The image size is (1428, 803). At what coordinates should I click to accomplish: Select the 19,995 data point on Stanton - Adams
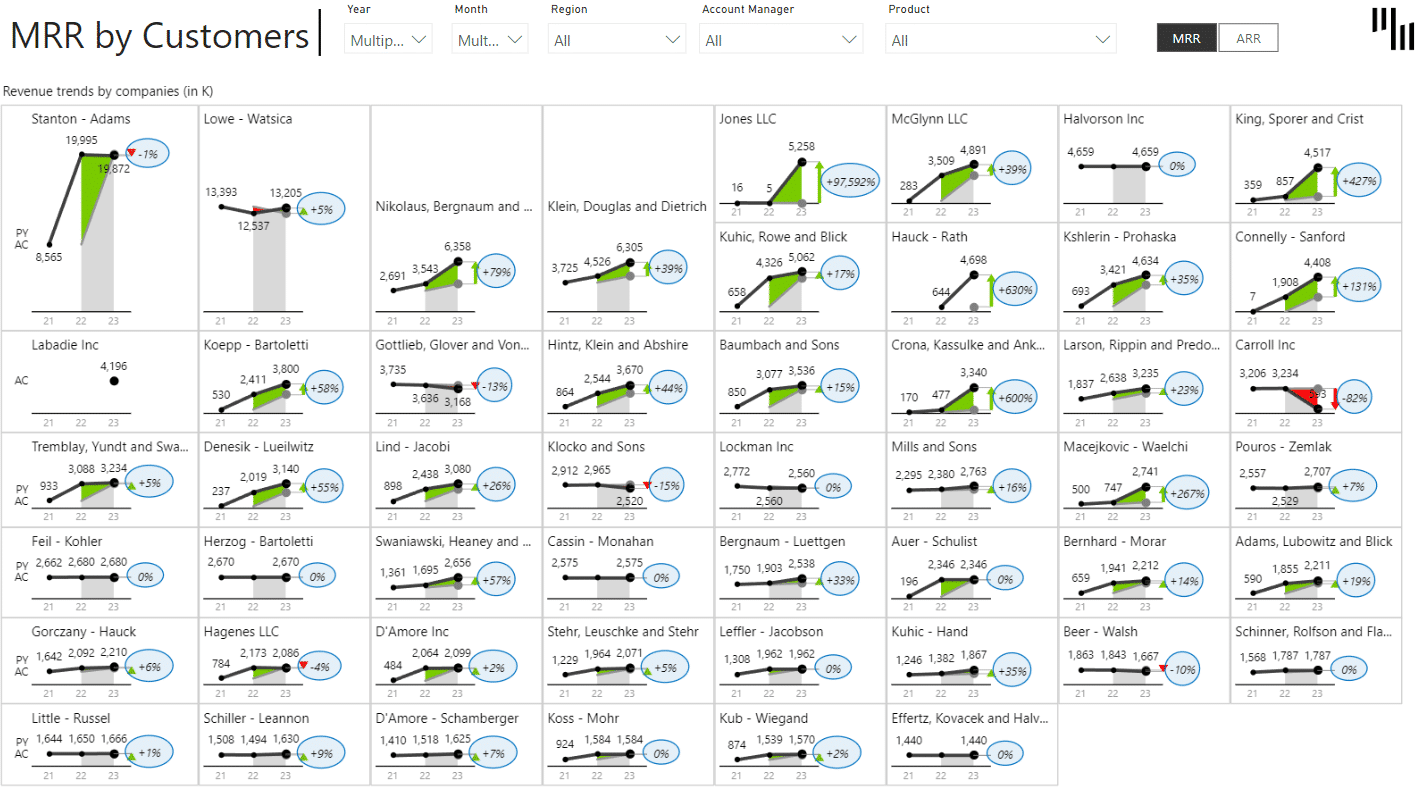(80, 154)
